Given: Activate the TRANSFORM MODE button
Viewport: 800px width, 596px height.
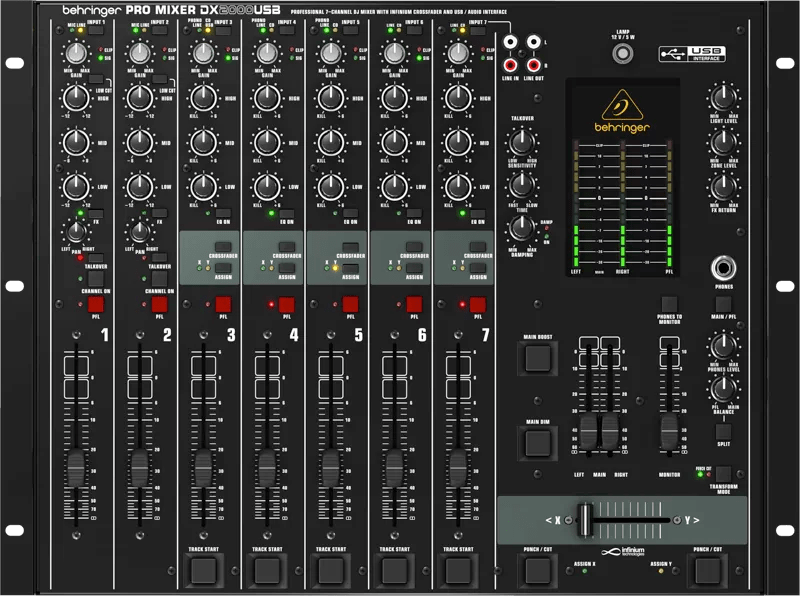Looking at the screenshot, I should [723, 472].
